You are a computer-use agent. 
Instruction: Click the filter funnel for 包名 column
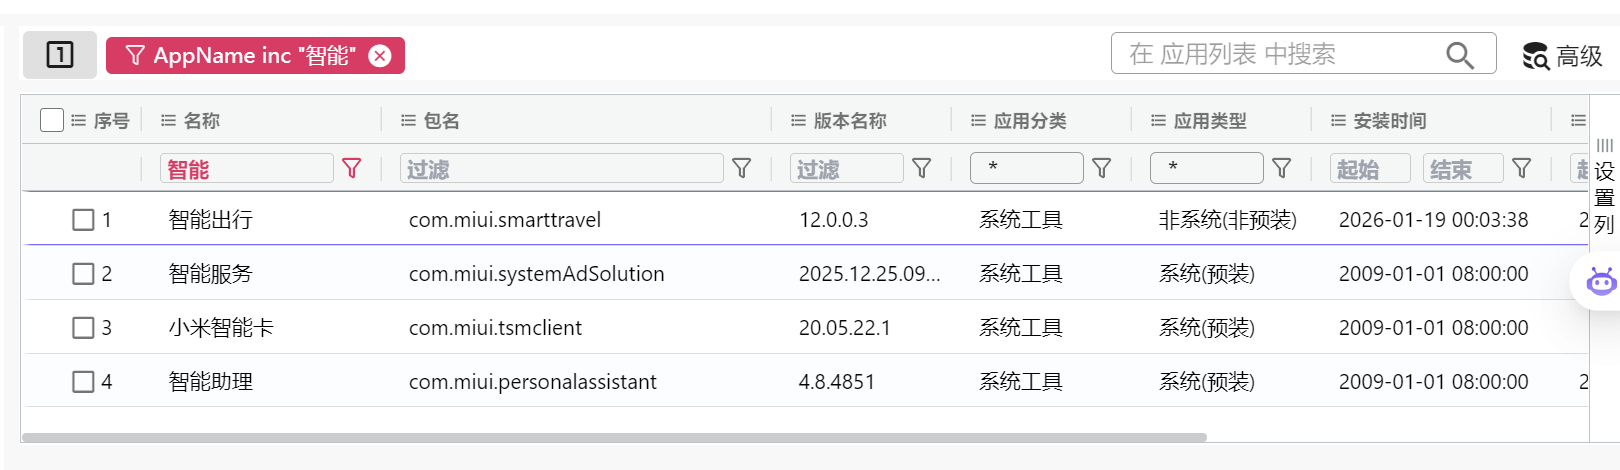(741, 168)
